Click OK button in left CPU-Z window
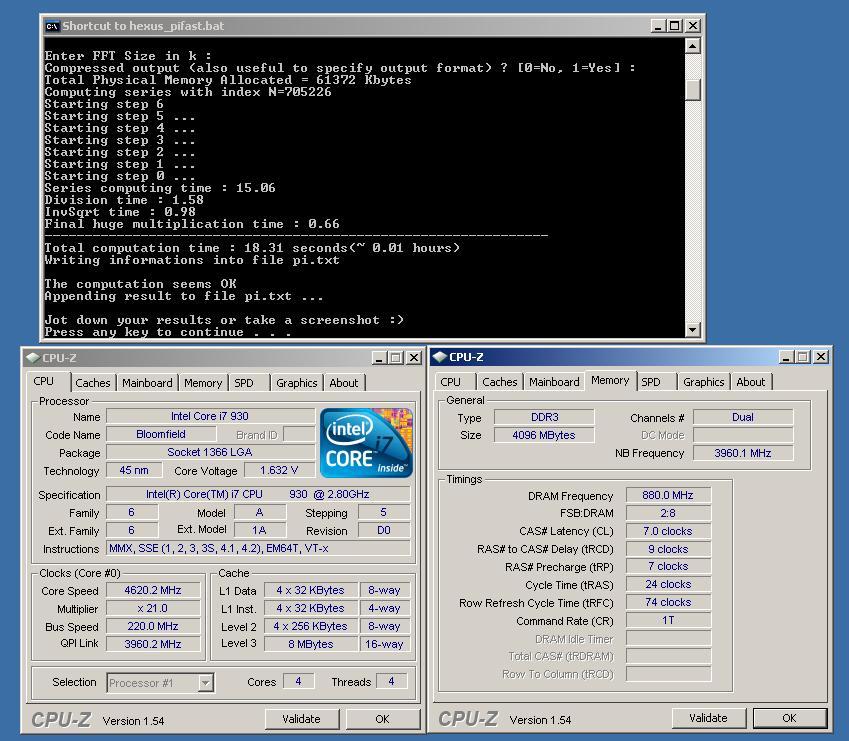849x741 pixels. point(382,719)
